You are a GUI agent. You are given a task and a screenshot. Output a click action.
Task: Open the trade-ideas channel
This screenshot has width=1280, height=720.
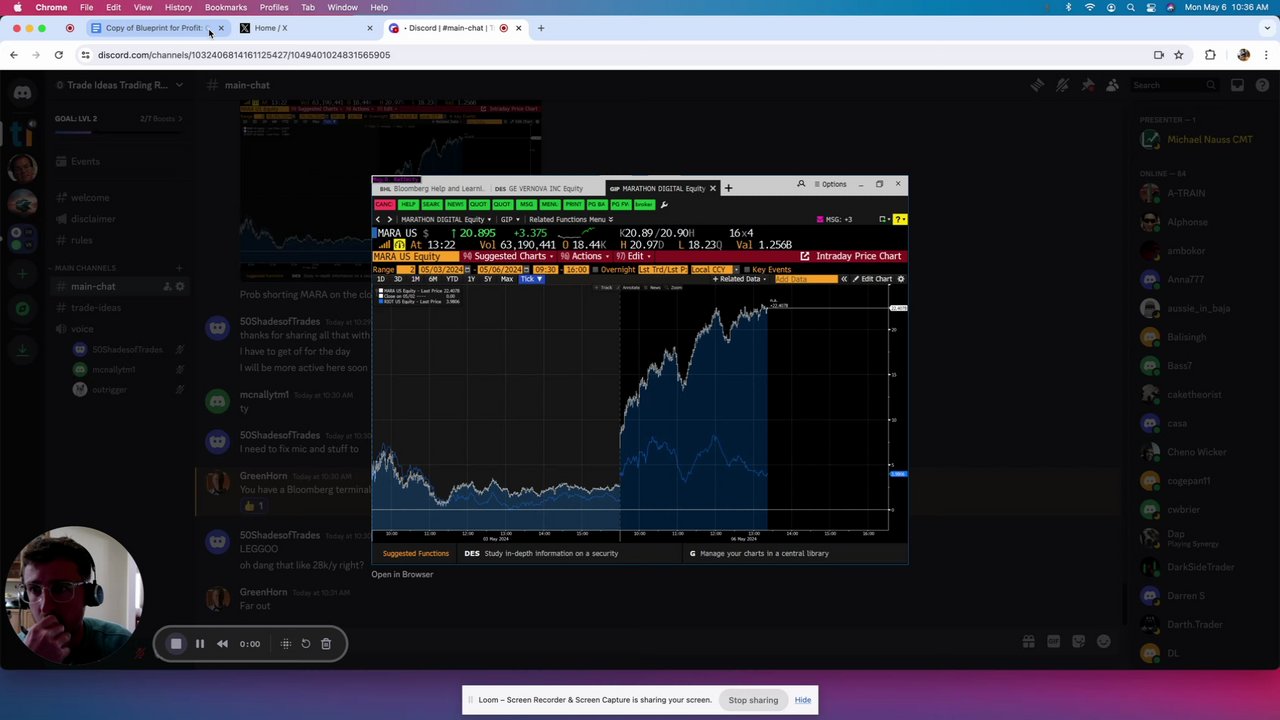[x=96, y=308]
